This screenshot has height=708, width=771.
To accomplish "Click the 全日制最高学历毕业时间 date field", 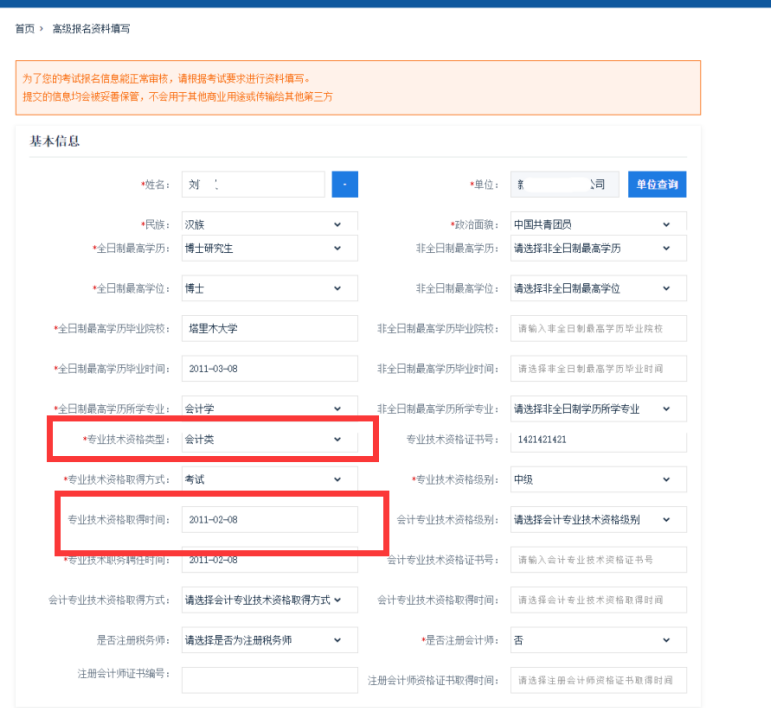I will 269,369.
